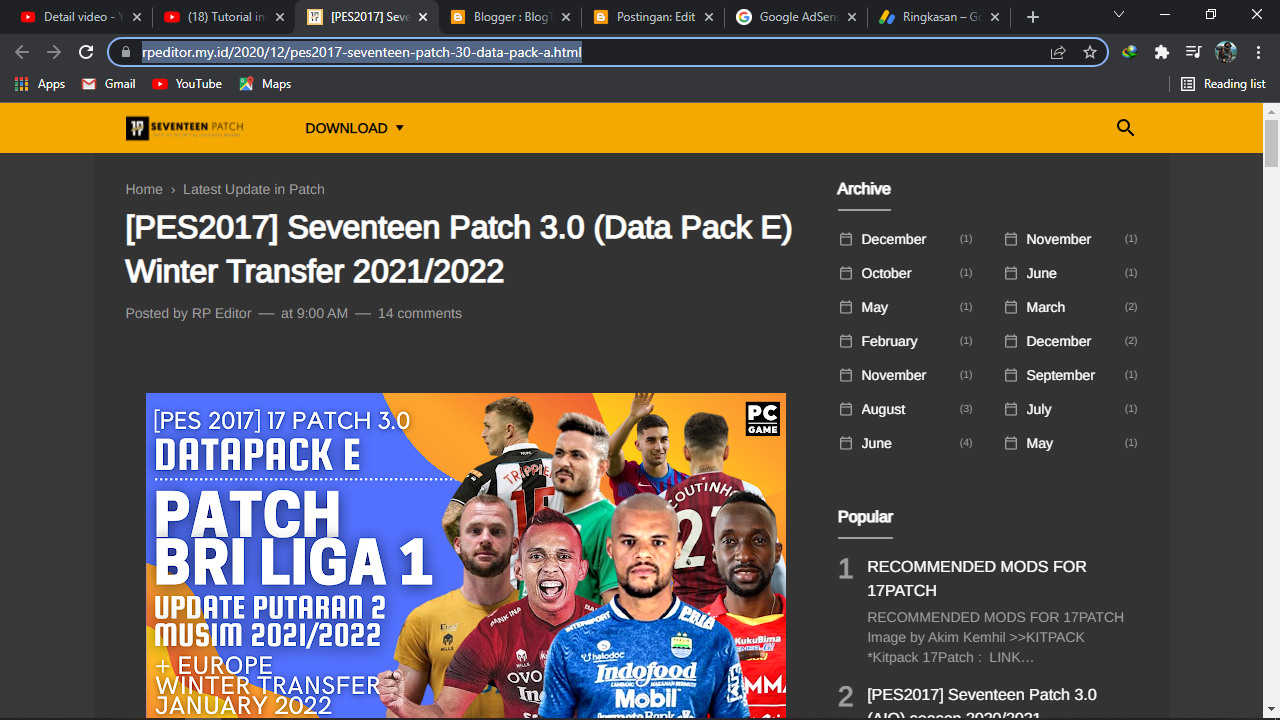Open the media control icon in toolbar
Image resolution: width=1280 pixels, height=720 pixels.
1194,52
